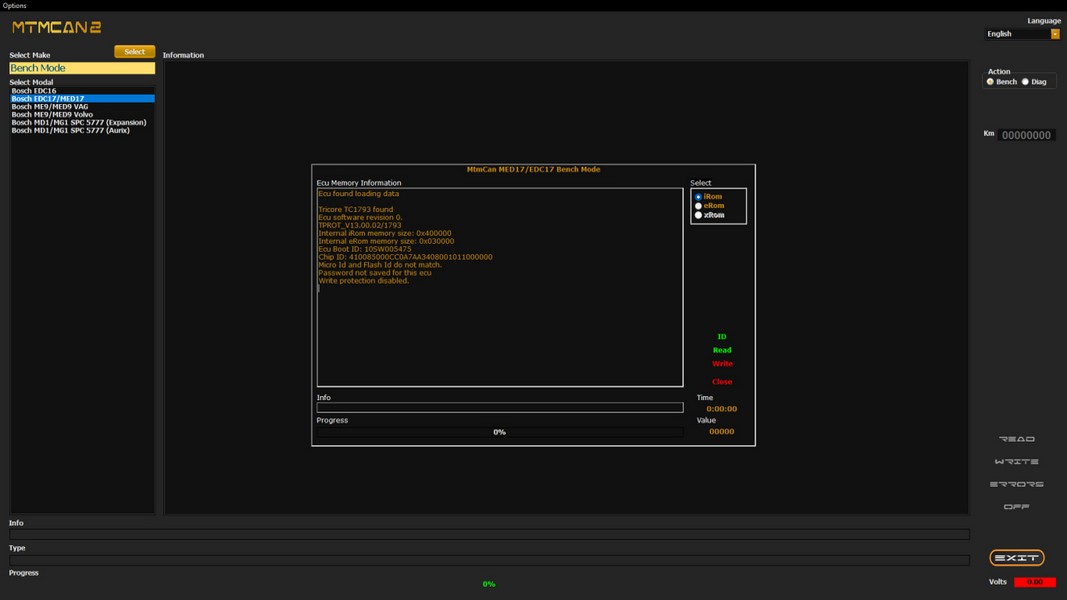
Task: Click the dialog progress bar at 0%
Action: tap(499, 432)
